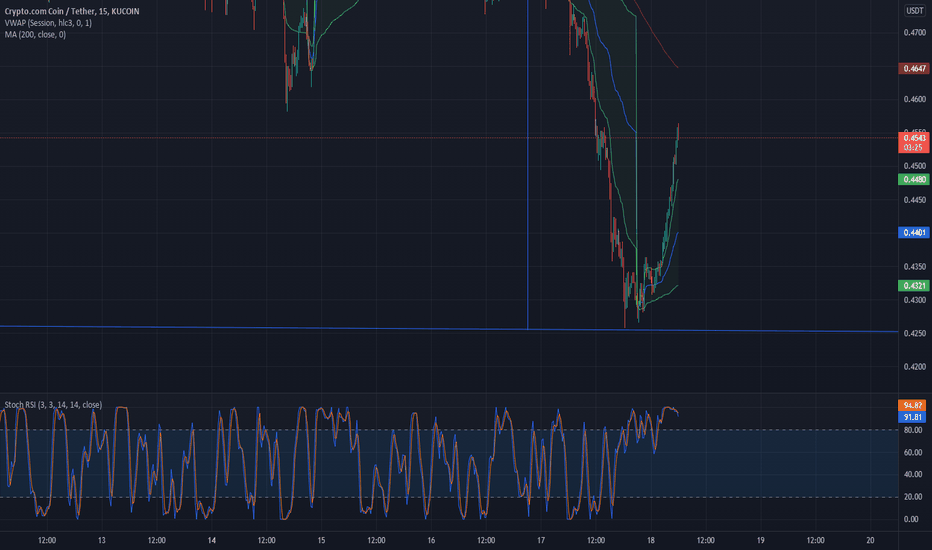
Task: Click the 0.4500 price axis tick
Action: pos(915,166)
